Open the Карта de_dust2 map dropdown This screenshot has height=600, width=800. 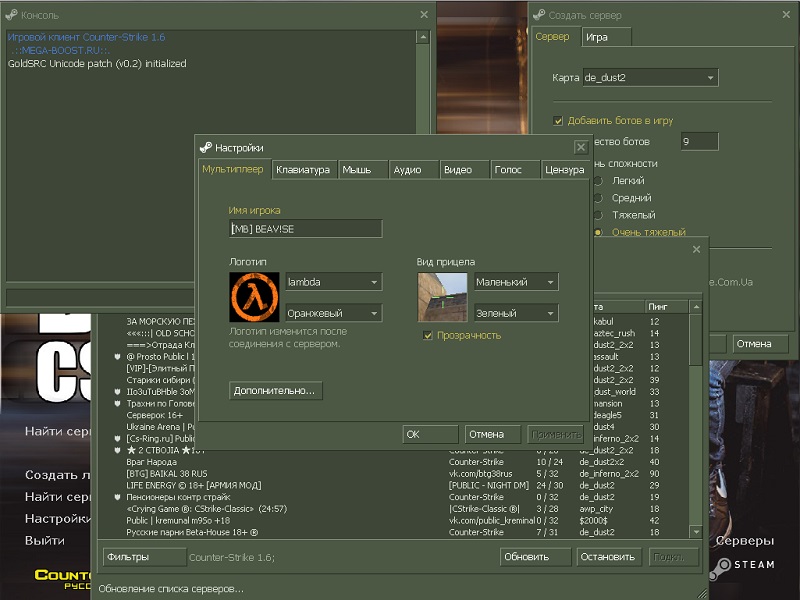click(x=651, y=78)
